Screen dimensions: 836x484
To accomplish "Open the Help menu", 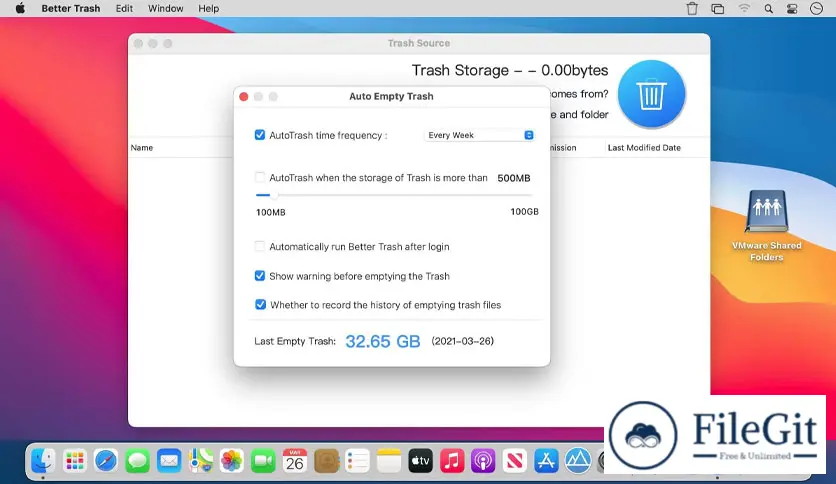I will pos(208,9).
